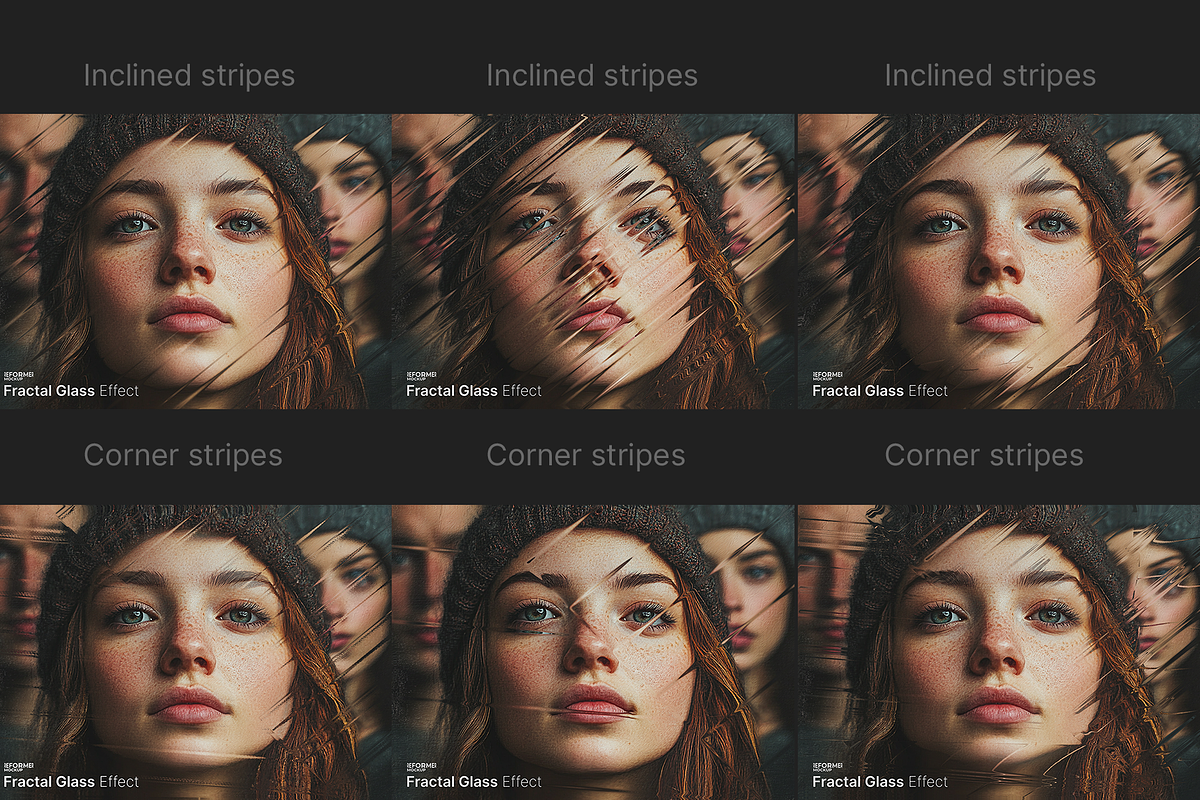
Task: Click the third 'Inclined stripes' heading
Action: (x=990, y=76)
